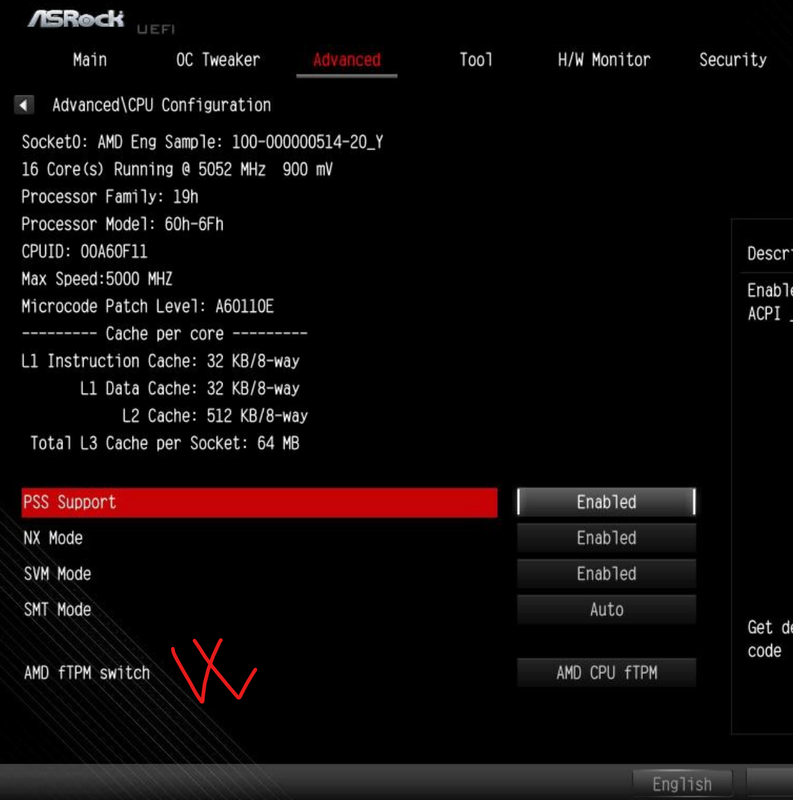Viewport: 793px width, 800px height.
Task: Open the Security tab
Action: tap(733, 60)
